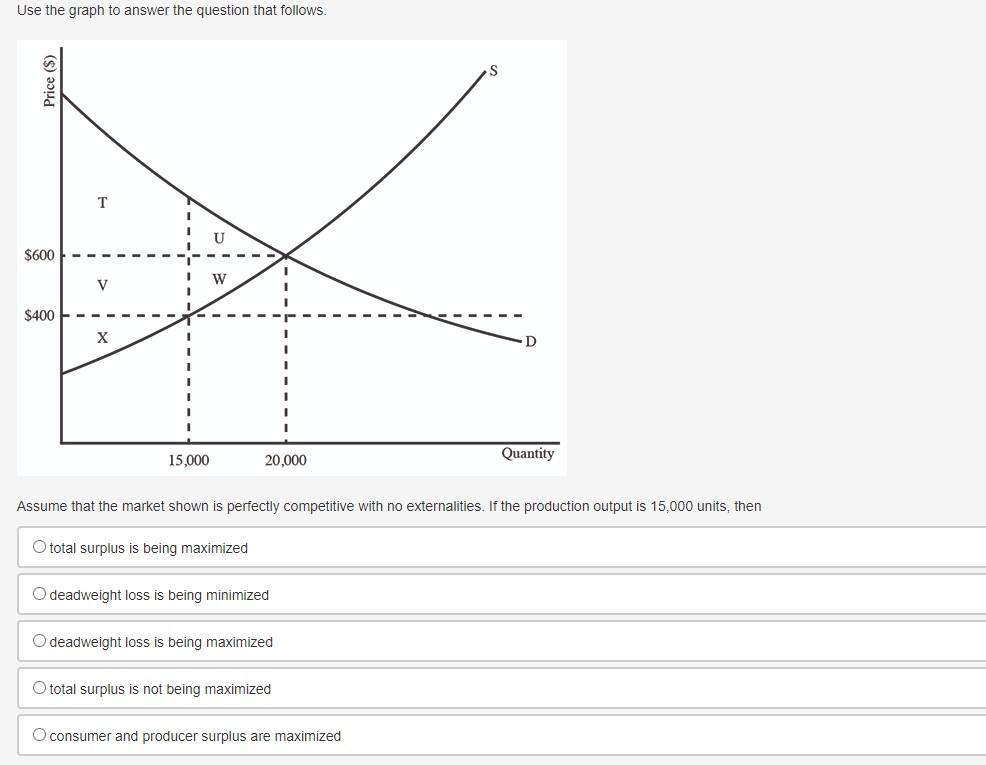Select radio option 'total surplus is being maximized'
Image resolution: width=986 pixels, height=765 pixels.
tap(38, 547)
